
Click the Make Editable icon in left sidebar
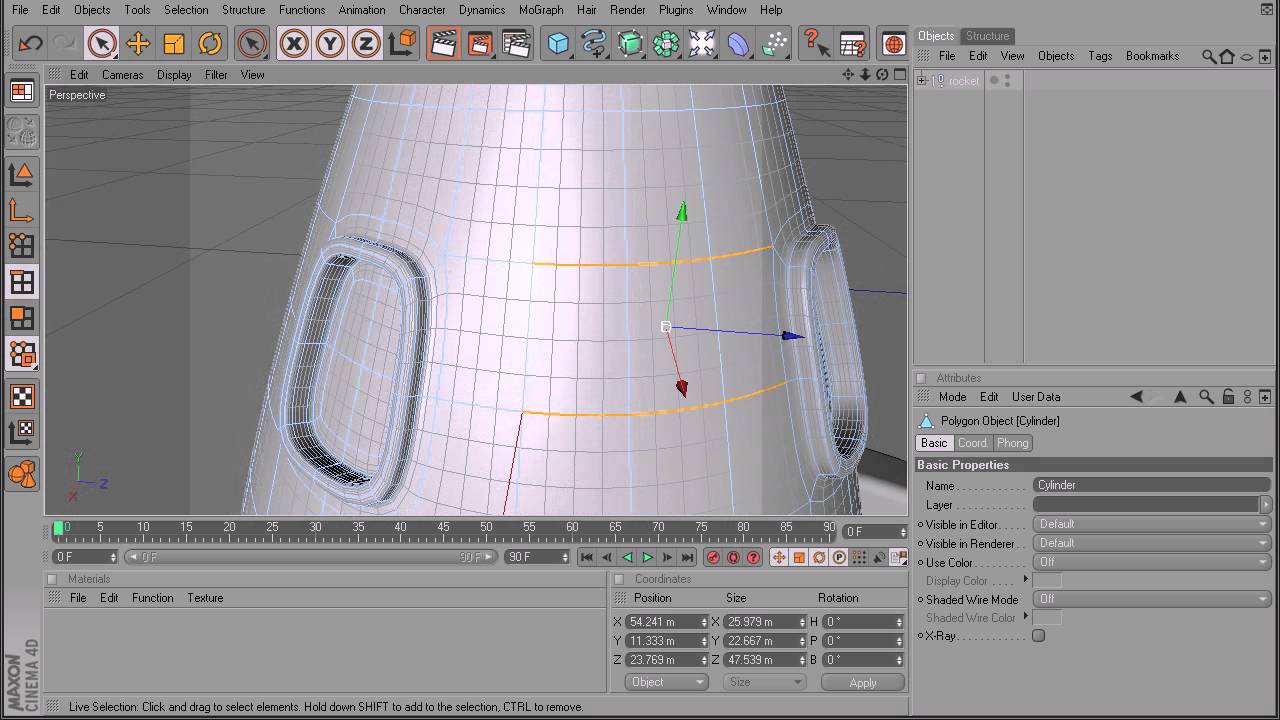click(21, 131)
